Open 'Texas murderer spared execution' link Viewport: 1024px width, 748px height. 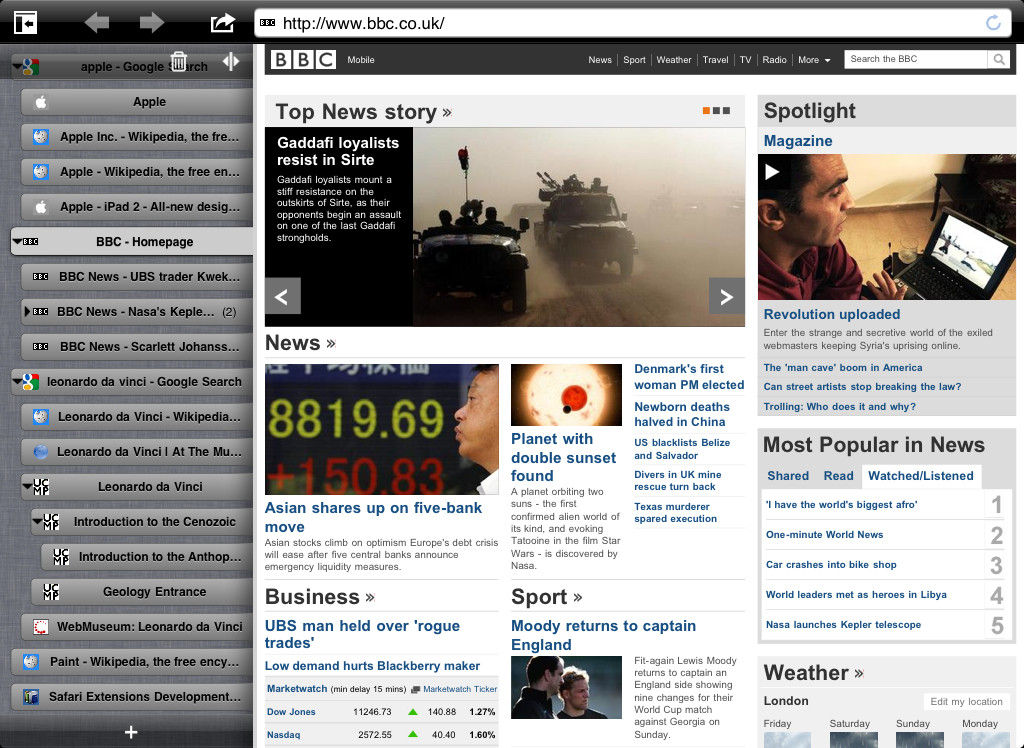676,513
